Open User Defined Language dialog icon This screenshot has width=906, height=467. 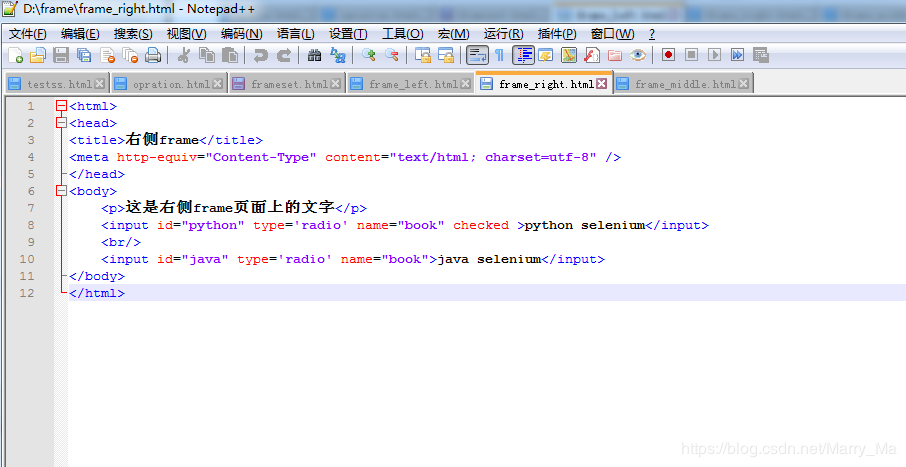545,55
